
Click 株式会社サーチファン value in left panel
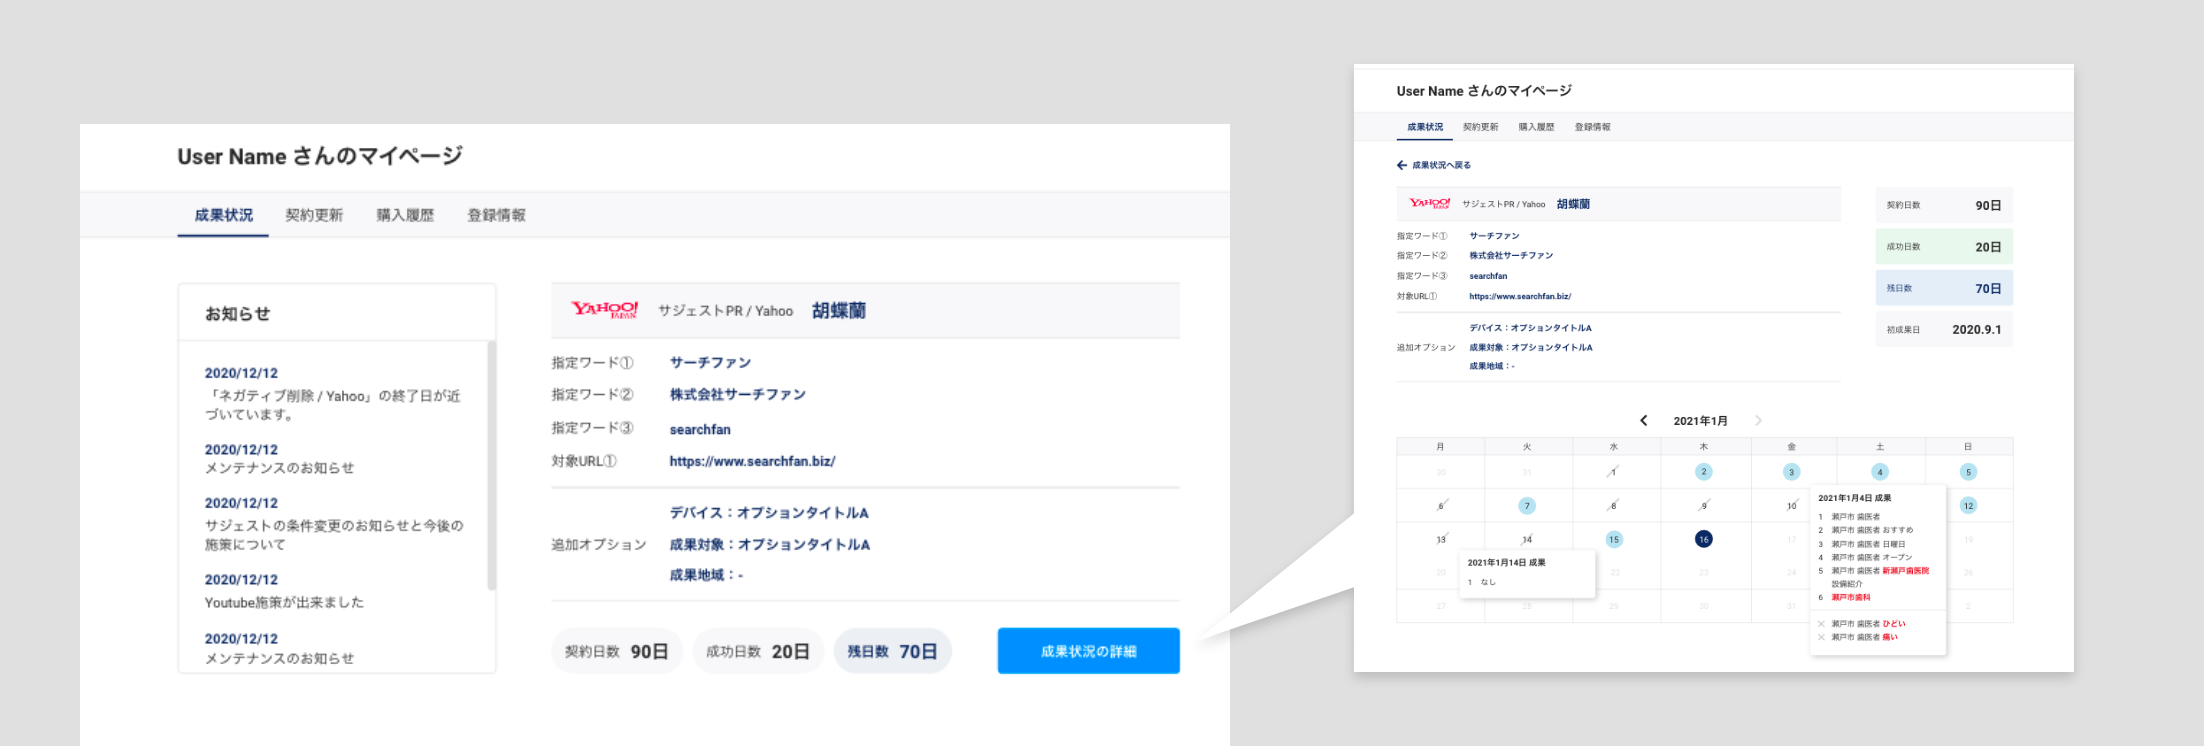738,394
